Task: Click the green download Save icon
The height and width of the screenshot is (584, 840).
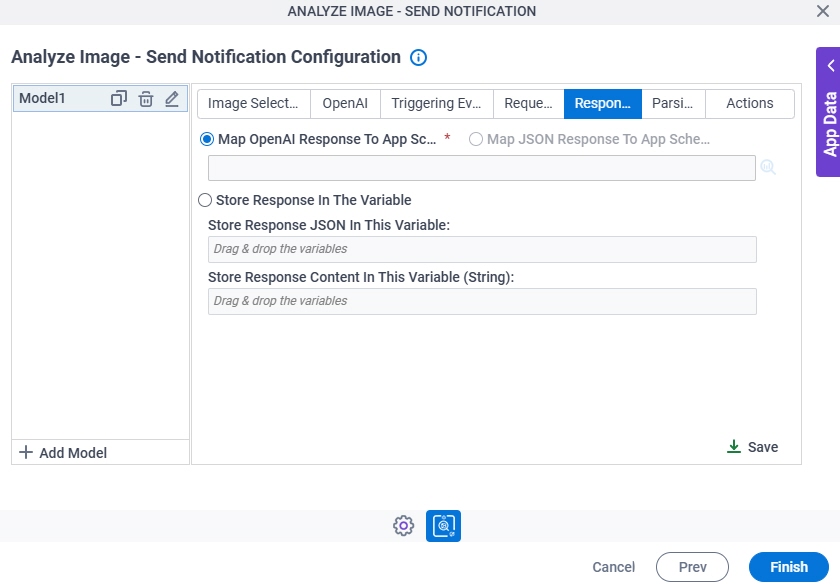Action: (733, 447)
